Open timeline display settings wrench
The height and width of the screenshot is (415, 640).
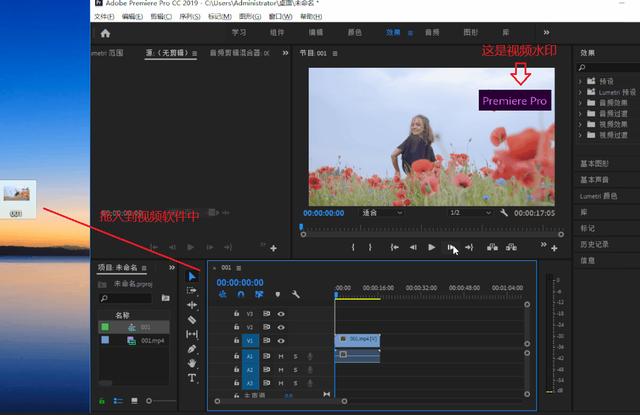[296, 294]
